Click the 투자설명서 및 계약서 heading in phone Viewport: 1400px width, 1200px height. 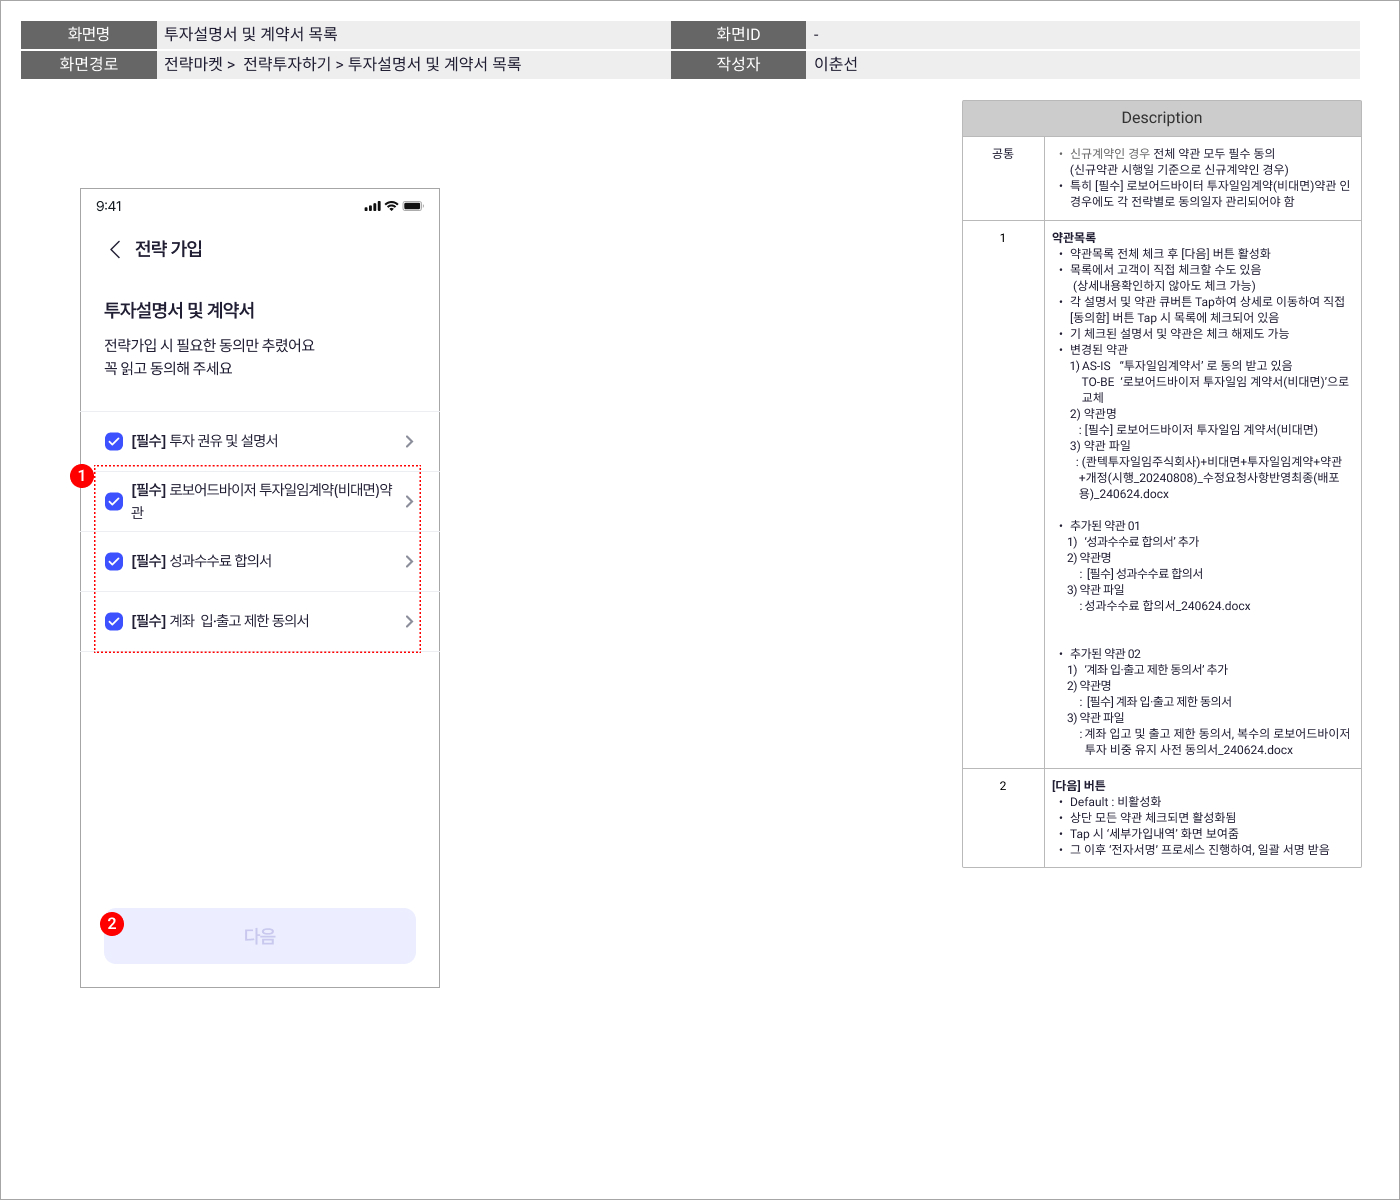pyautogui.click(x=179, y=311)
